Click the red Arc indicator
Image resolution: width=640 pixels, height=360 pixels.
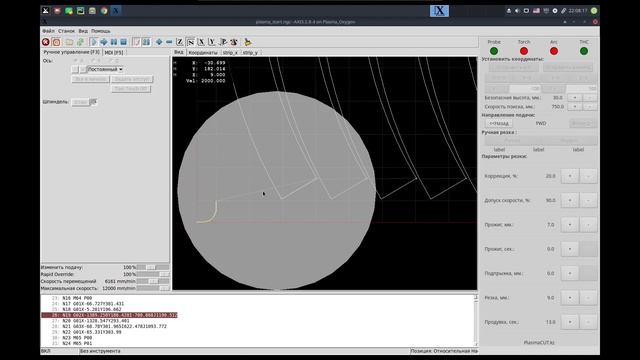554,51
